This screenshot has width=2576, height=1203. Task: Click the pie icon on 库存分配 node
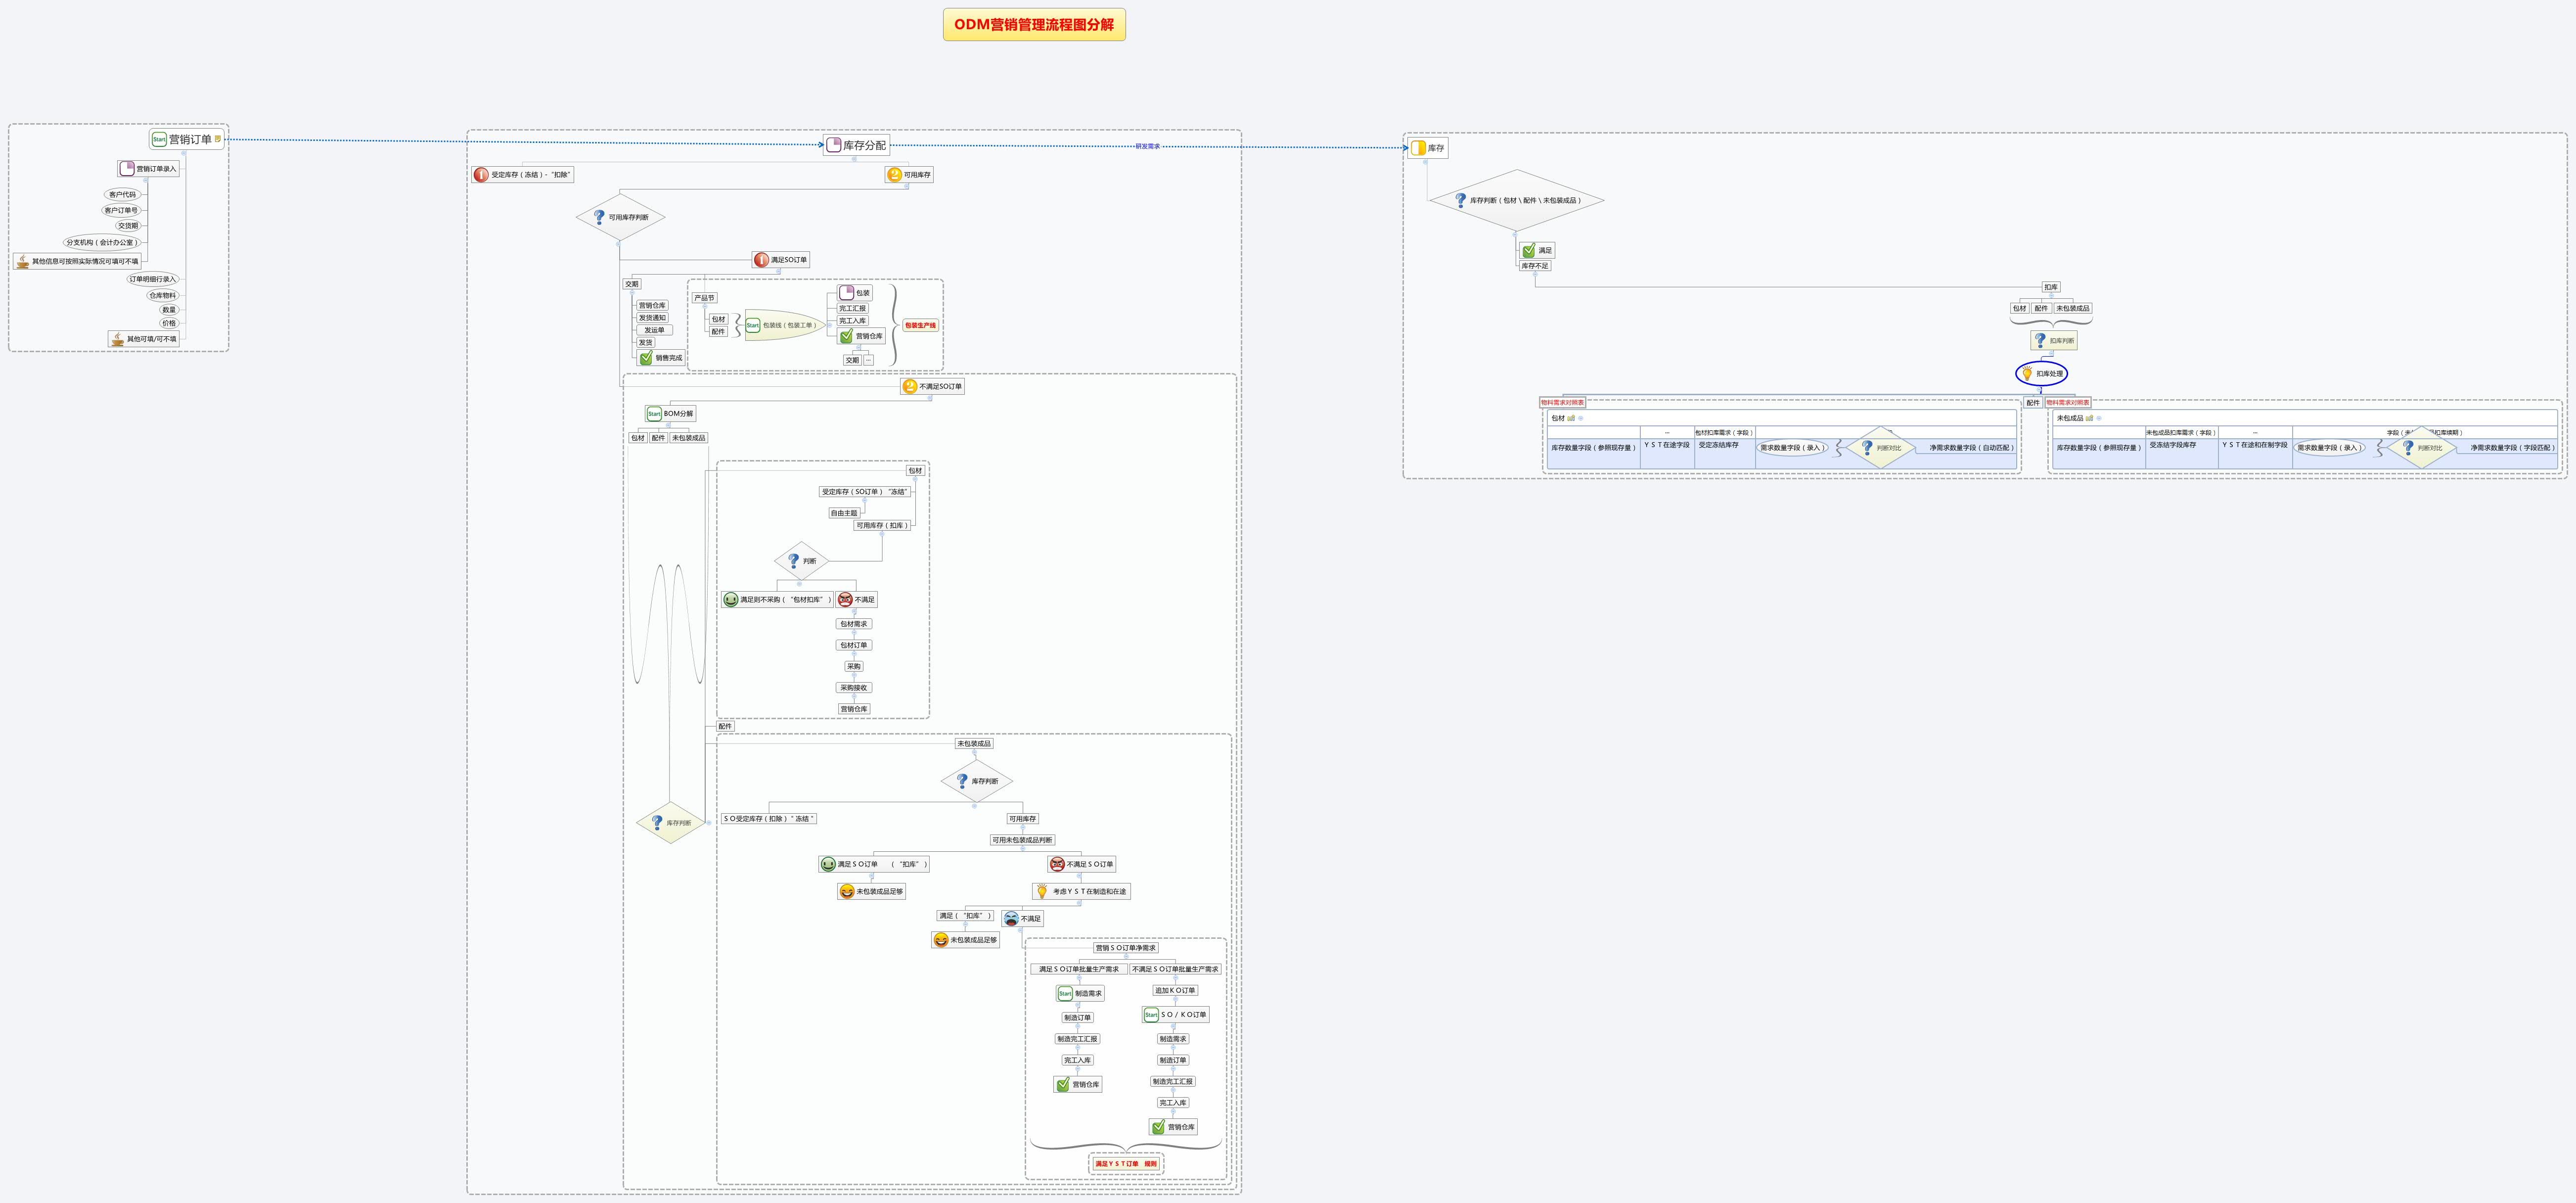834,145
